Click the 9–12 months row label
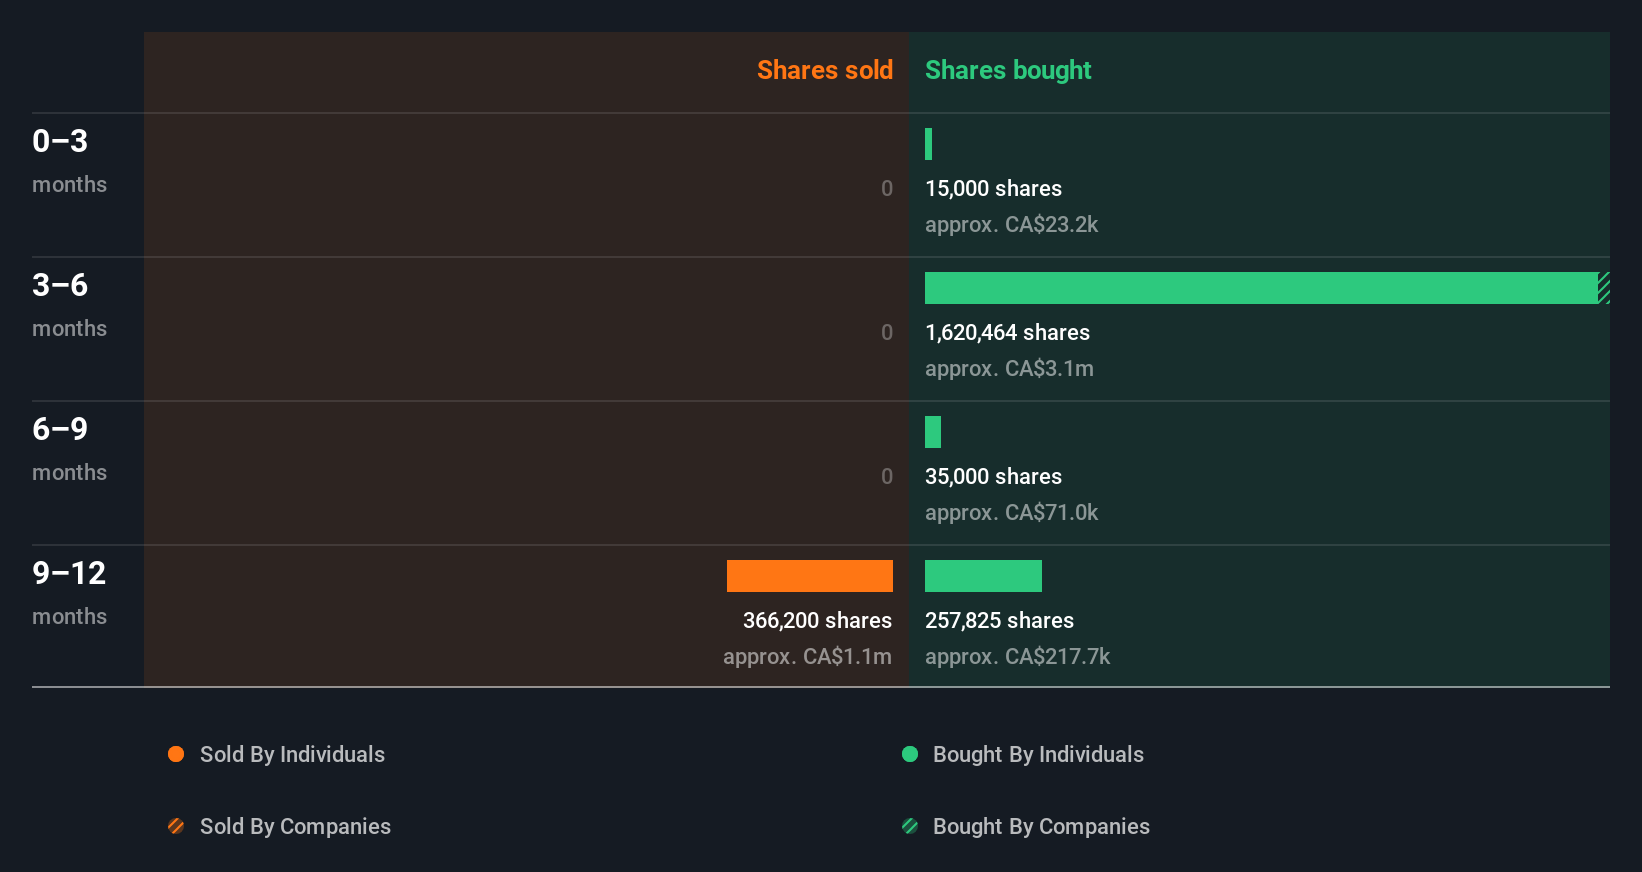 [x=69, y=592]
